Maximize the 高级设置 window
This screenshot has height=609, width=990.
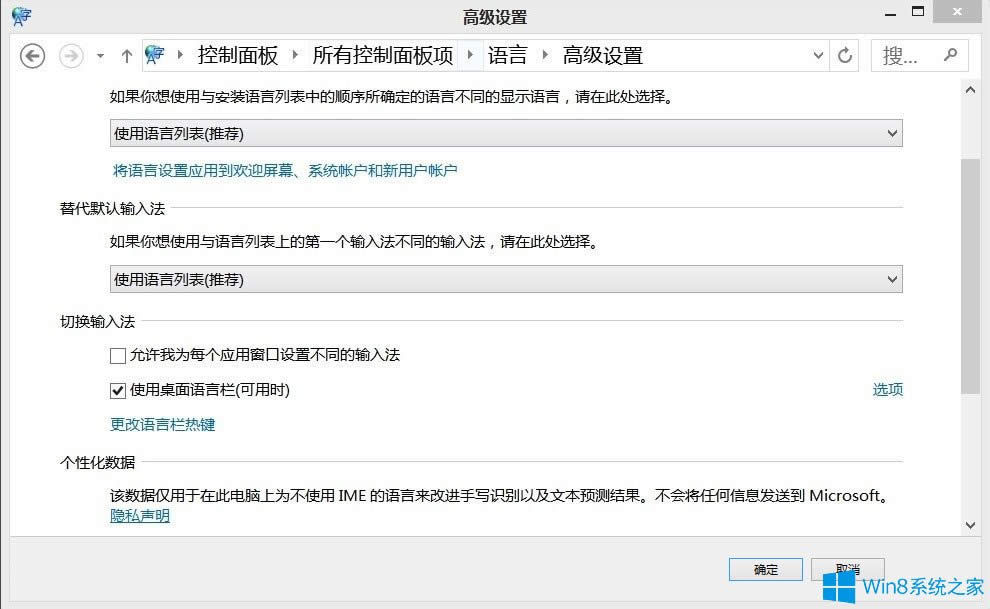click(918, 11)
